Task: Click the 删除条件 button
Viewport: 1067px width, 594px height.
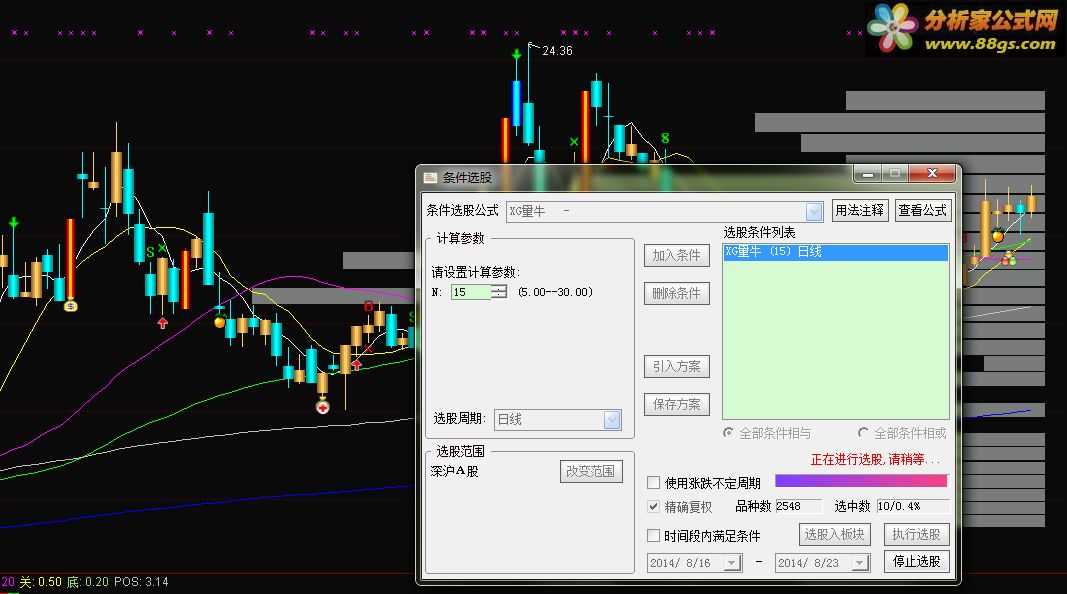Action: click(676, 293)
